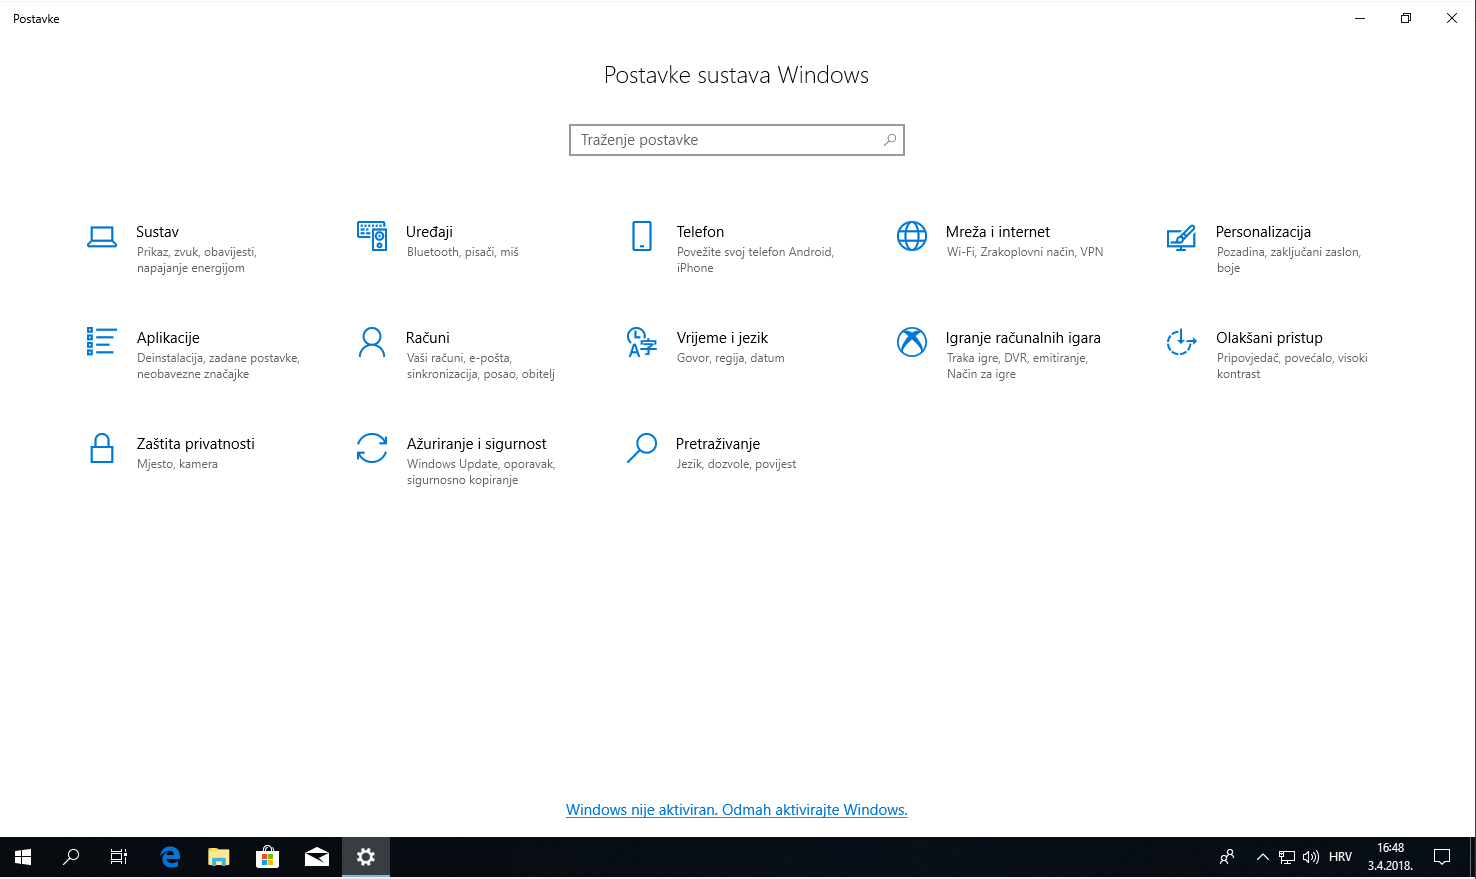Open the Olakšani pristup title
The width and height of the screenshot is (1476, 879).
pos(1270,338)
